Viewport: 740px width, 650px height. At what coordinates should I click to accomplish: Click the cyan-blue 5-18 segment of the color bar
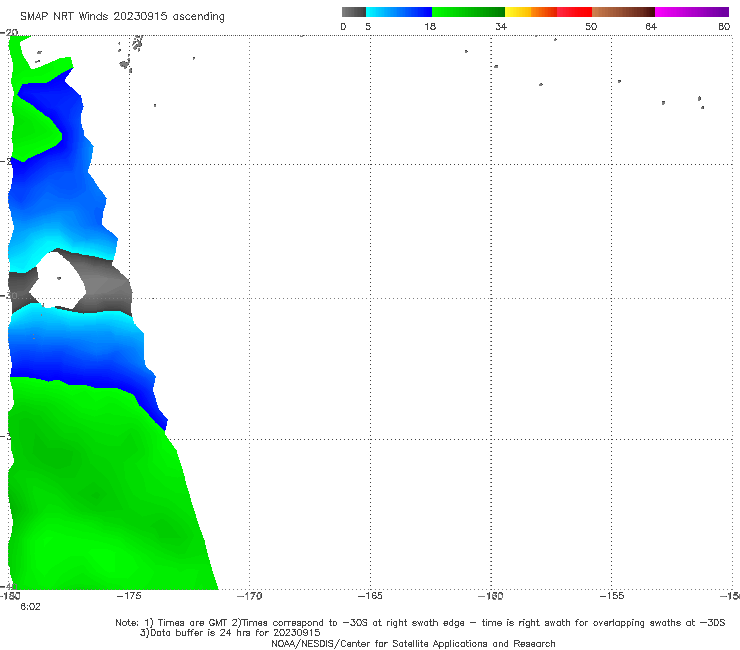pyautogui.click(x=399, y=12)
